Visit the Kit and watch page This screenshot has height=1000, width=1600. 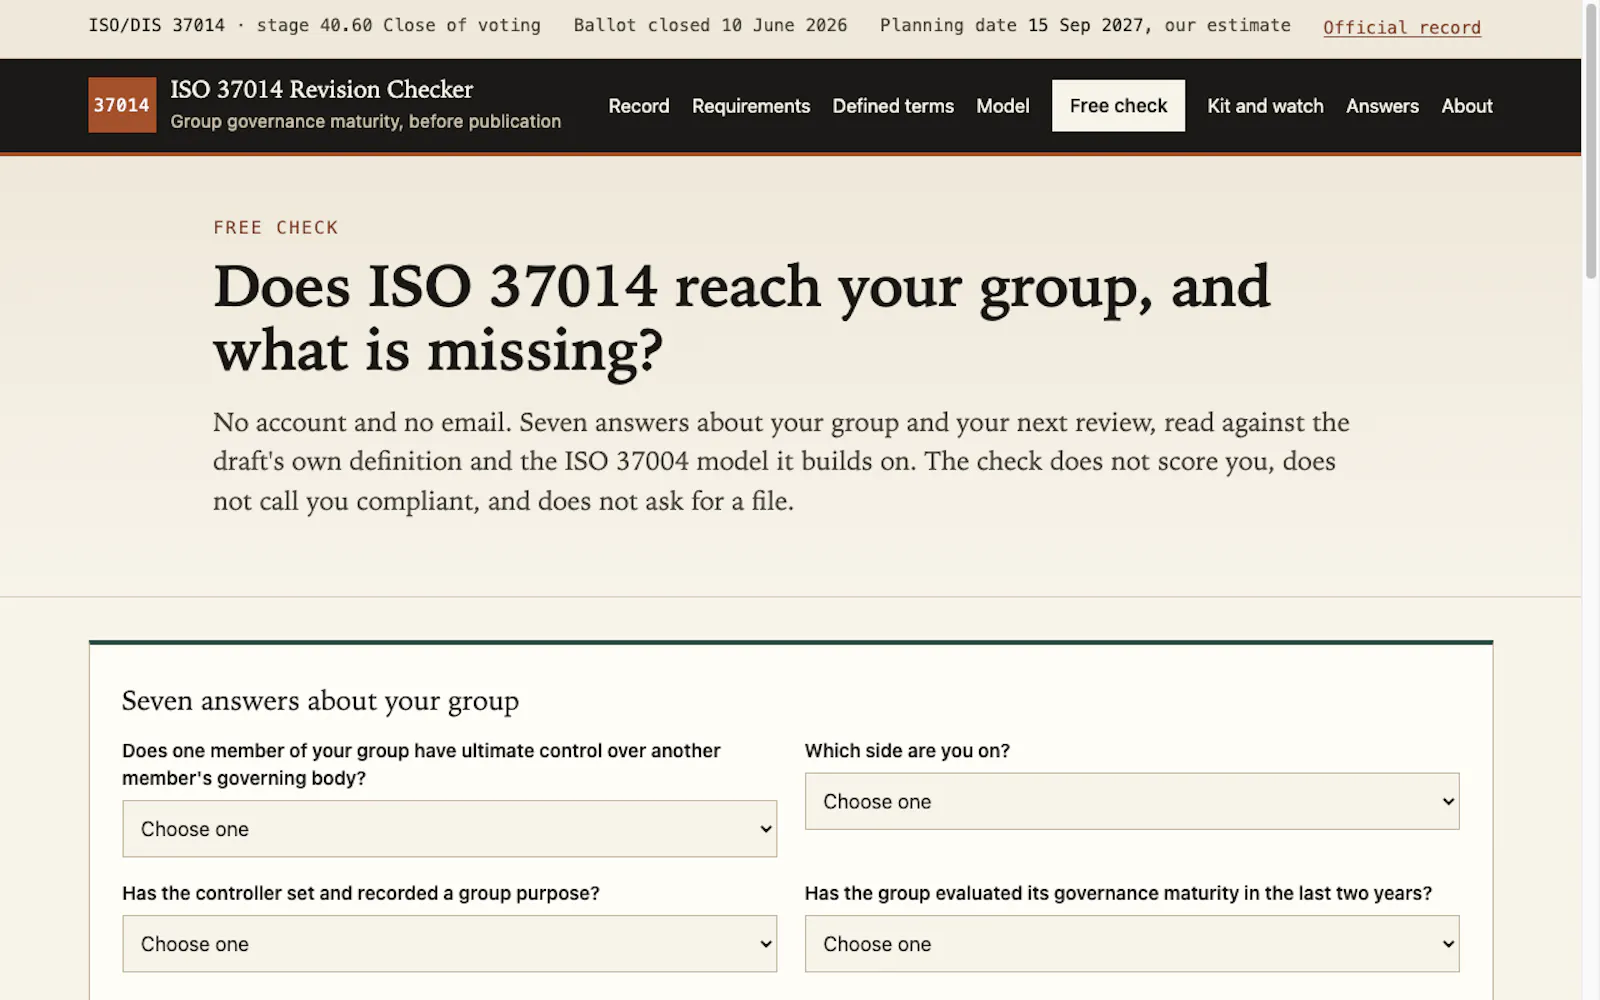coord(1265,106)
